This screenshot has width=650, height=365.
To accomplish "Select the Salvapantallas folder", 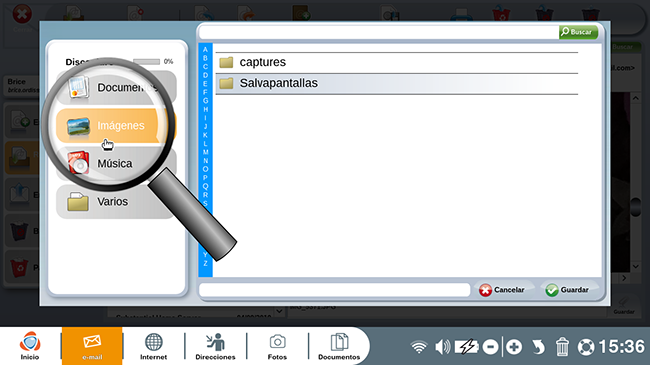I will tap(397, 83).
